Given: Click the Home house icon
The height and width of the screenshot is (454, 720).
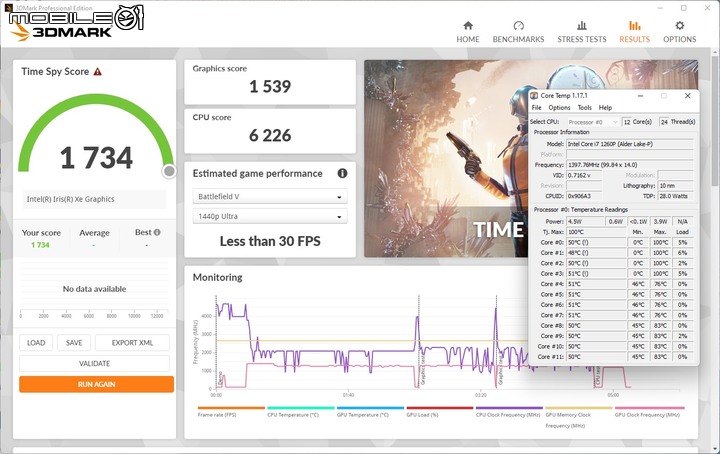Looking at the screenshot, I should click(468, 25).
